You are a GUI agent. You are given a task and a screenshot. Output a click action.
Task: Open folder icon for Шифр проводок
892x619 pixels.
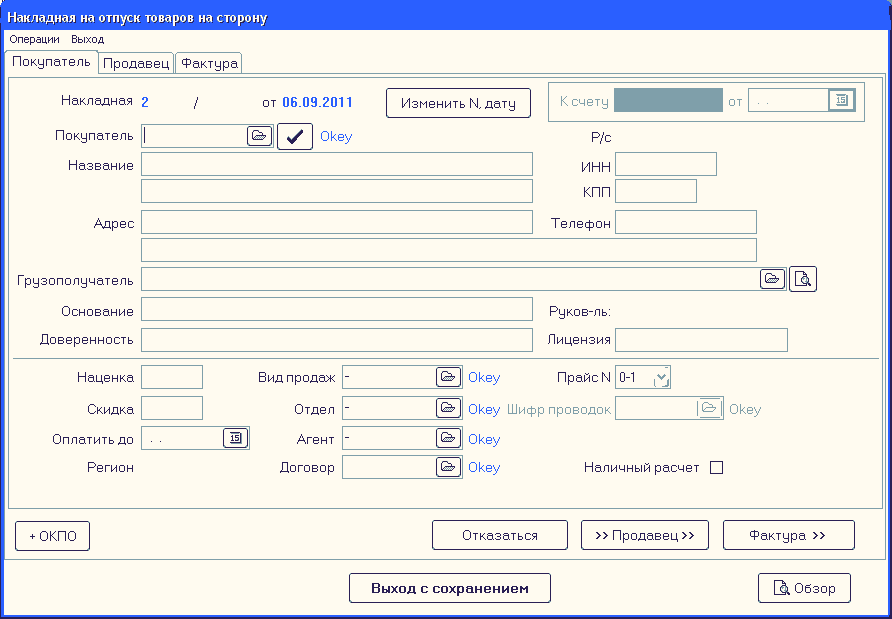(x=709, y=408)
